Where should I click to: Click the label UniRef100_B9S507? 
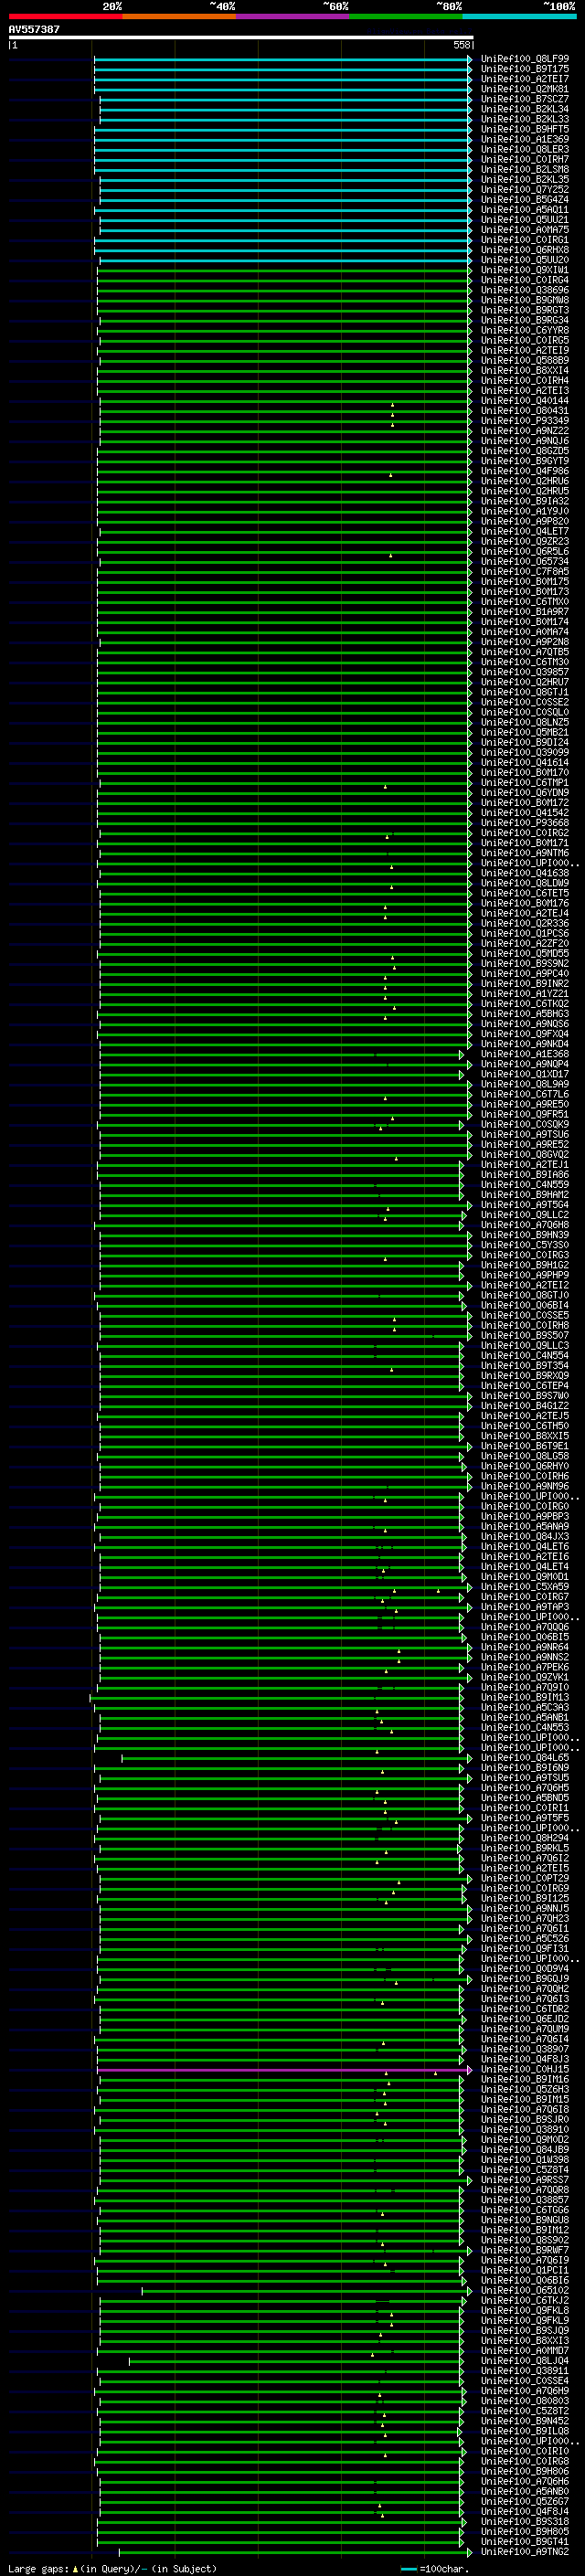coord(525,1335)
